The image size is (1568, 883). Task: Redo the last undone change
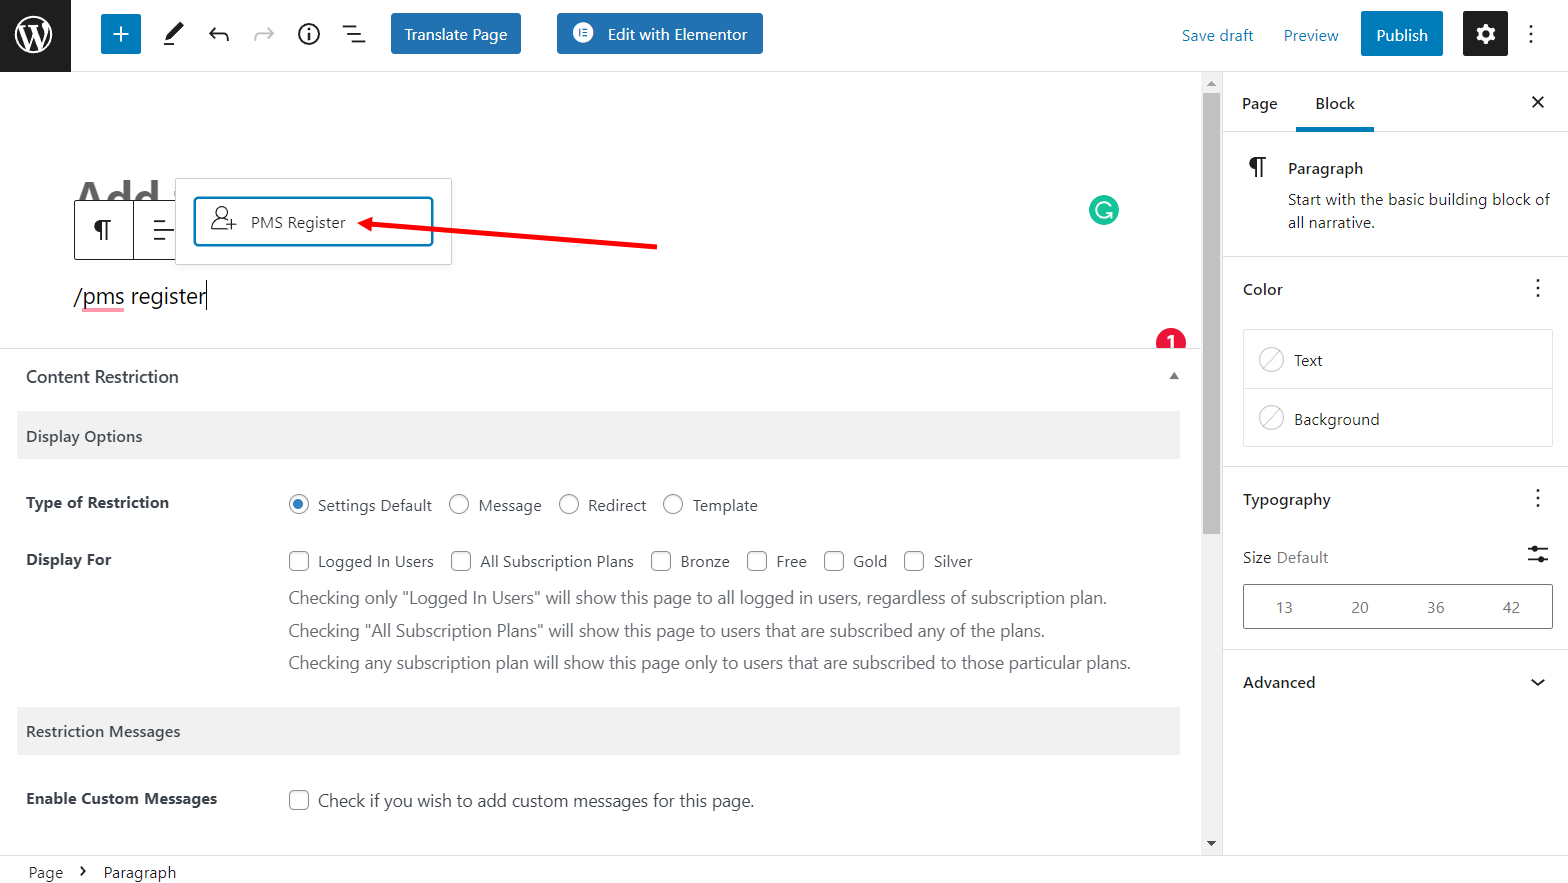click(x=264, y=34)
